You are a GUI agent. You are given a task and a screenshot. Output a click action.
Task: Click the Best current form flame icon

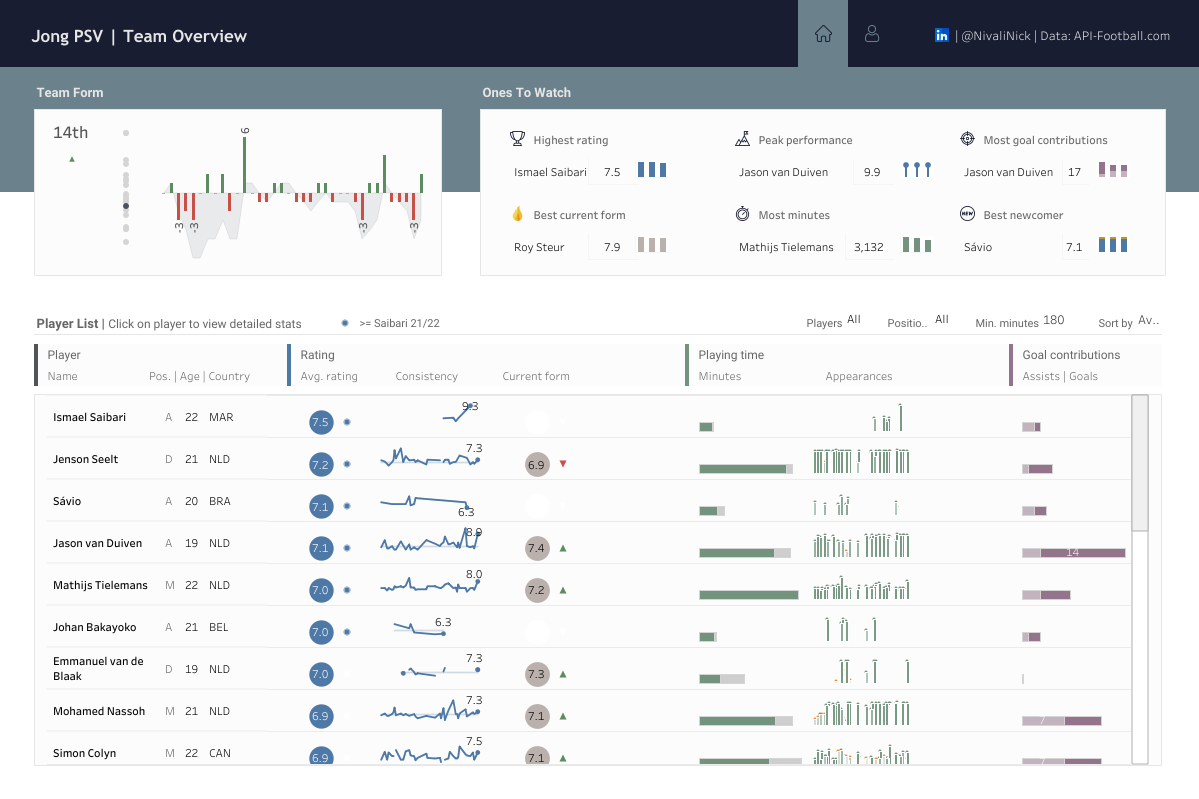pos(517,214)
